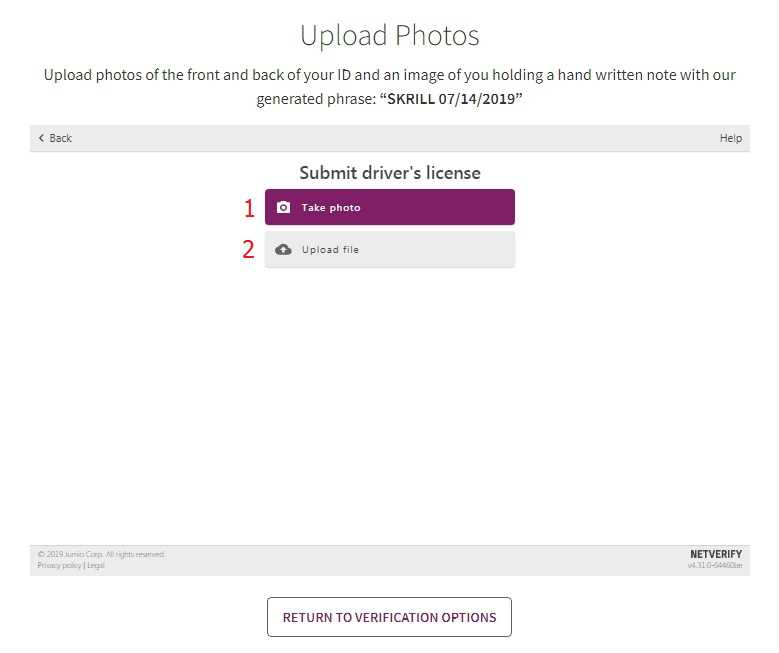This screenshot has width=779, height=653.
Task: Click Return to Verification Options button
Action: (x=389, y=617)
